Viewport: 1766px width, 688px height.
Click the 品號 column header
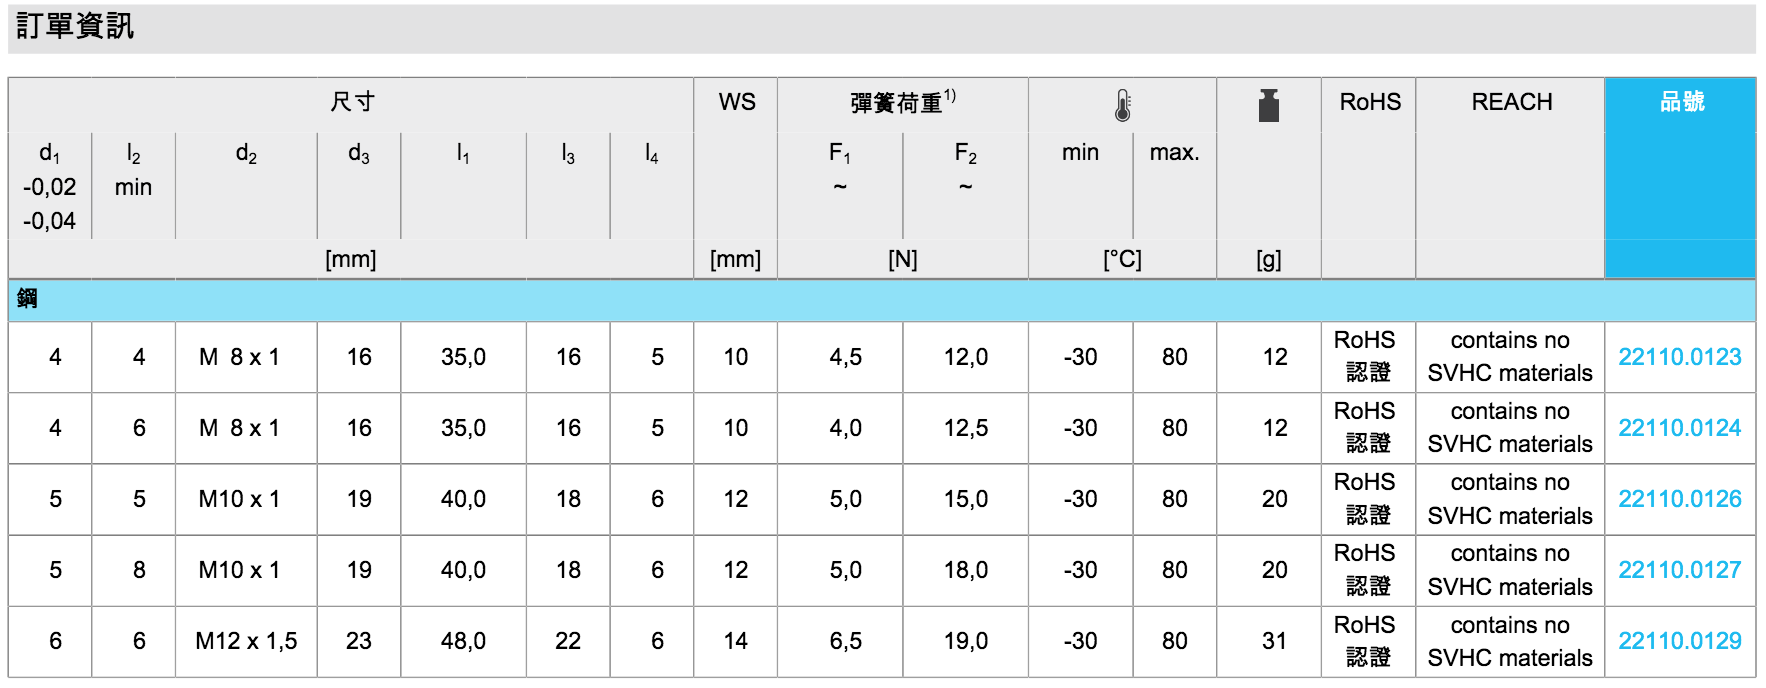[1681, 102]
